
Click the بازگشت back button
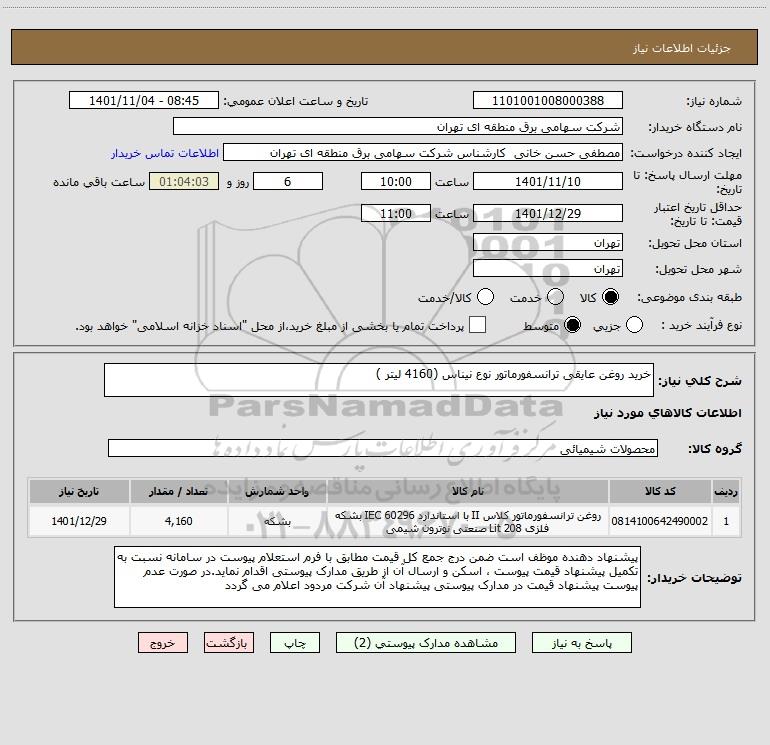pos(229,643)
